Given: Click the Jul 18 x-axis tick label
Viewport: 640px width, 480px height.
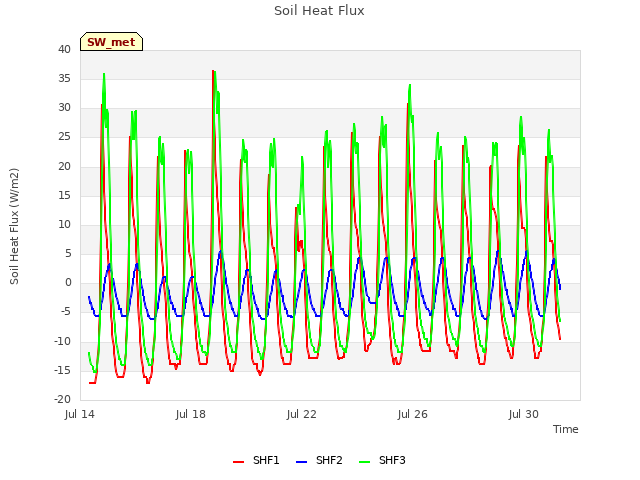Looking at the screenshot, I should 191,414.
